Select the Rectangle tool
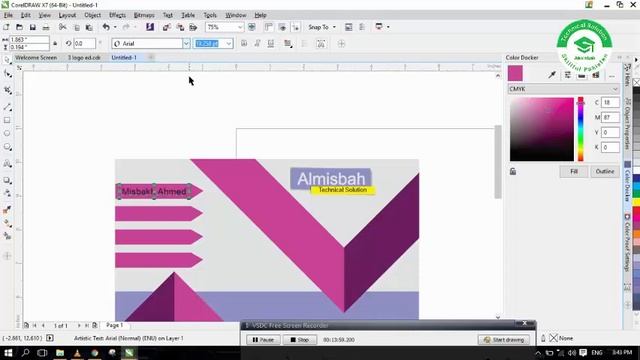The width and height of the screenshot is (640, 360). point(7,120)
